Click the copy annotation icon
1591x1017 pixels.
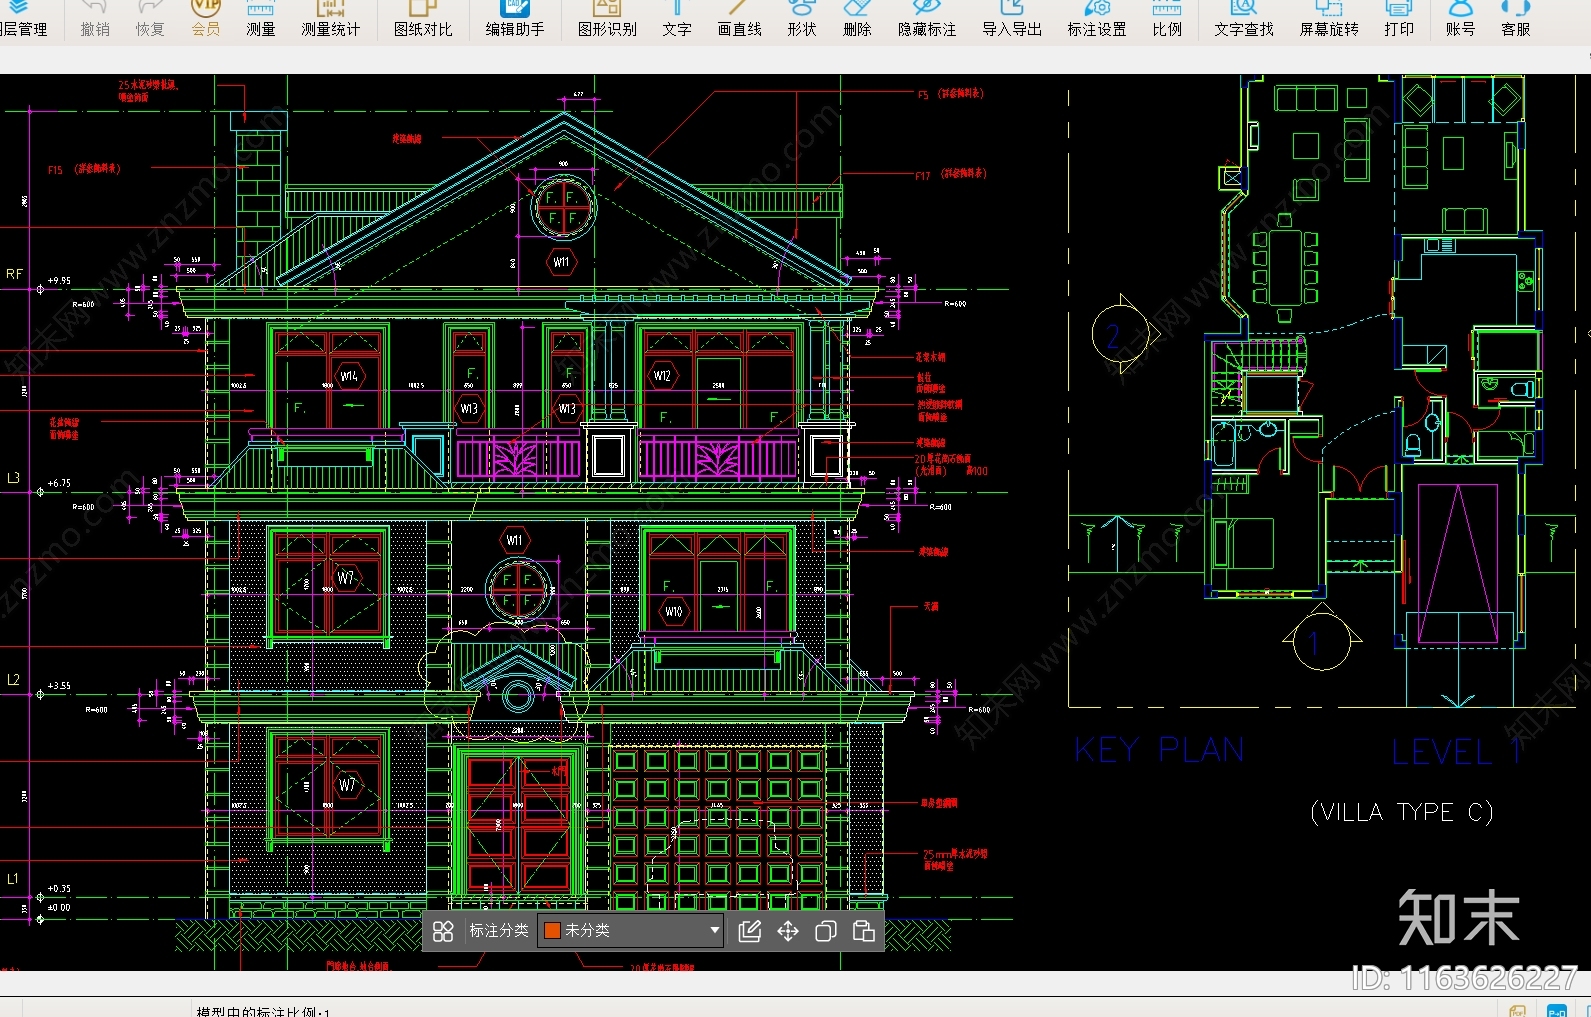(826, 931)
